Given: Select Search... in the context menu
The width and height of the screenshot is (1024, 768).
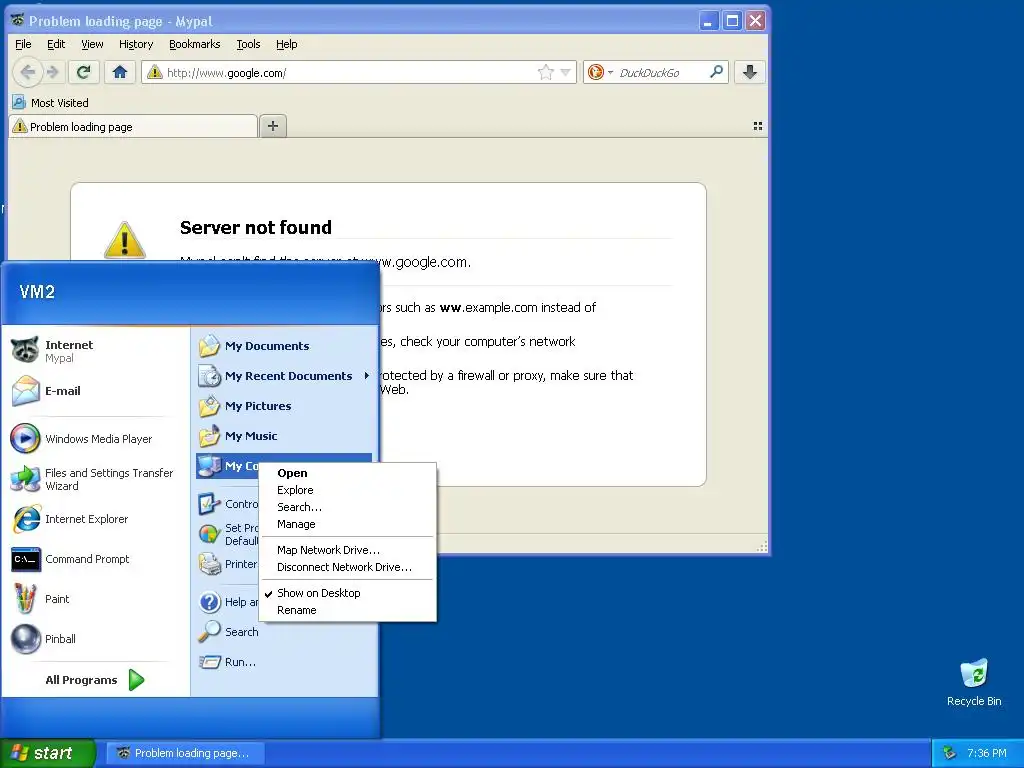Looking at the screenshot, I should (347, 507).
